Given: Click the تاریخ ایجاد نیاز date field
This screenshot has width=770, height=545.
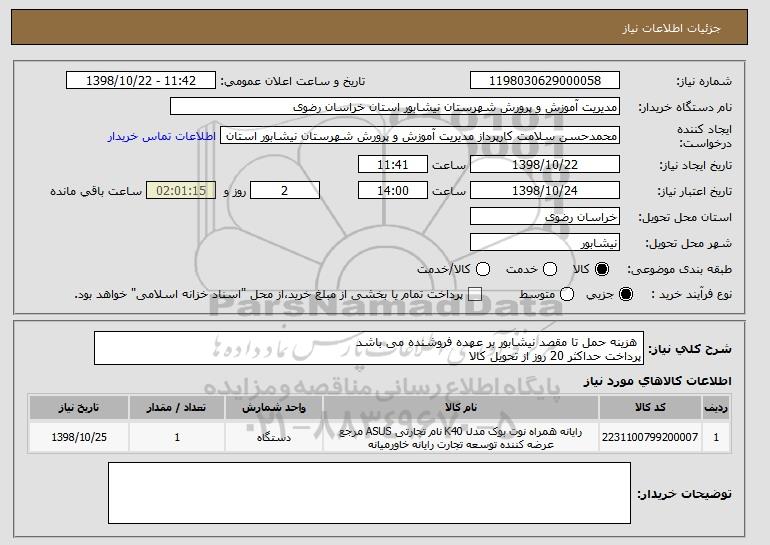Looking at the screenshot, I should [x=545, y=164].
